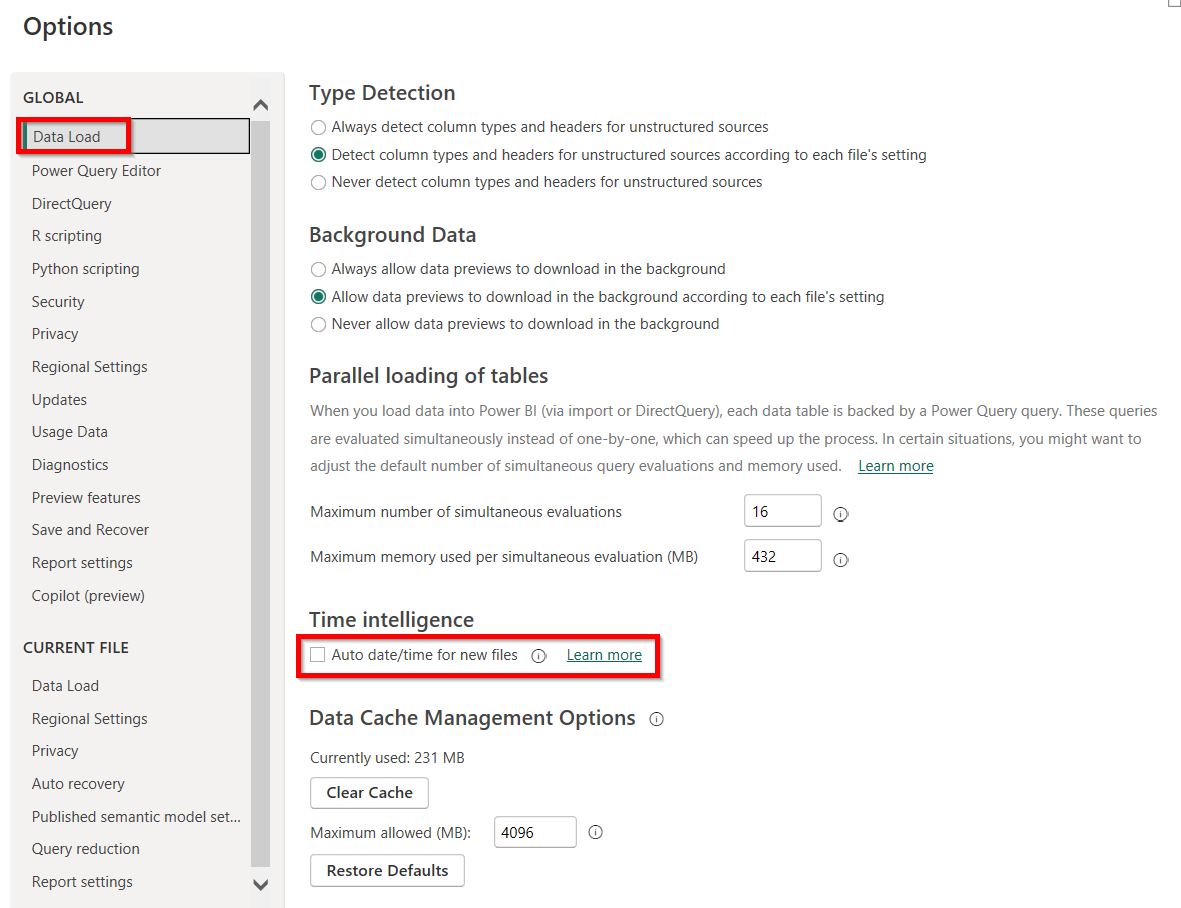1181x908 pixels.
Task: Click the Options dialog title
Action: click(x=68, y=26)
